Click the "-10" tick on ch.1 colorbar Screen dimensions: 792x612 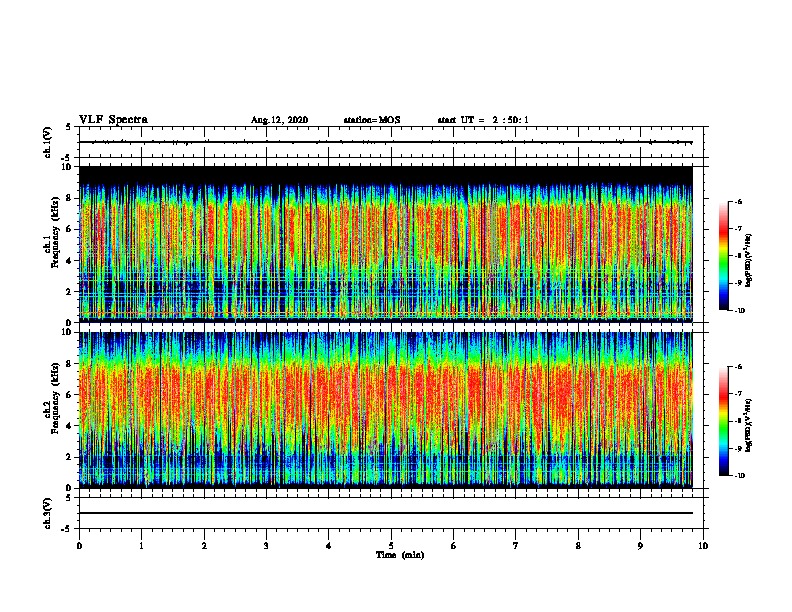(x=740, y=311)
